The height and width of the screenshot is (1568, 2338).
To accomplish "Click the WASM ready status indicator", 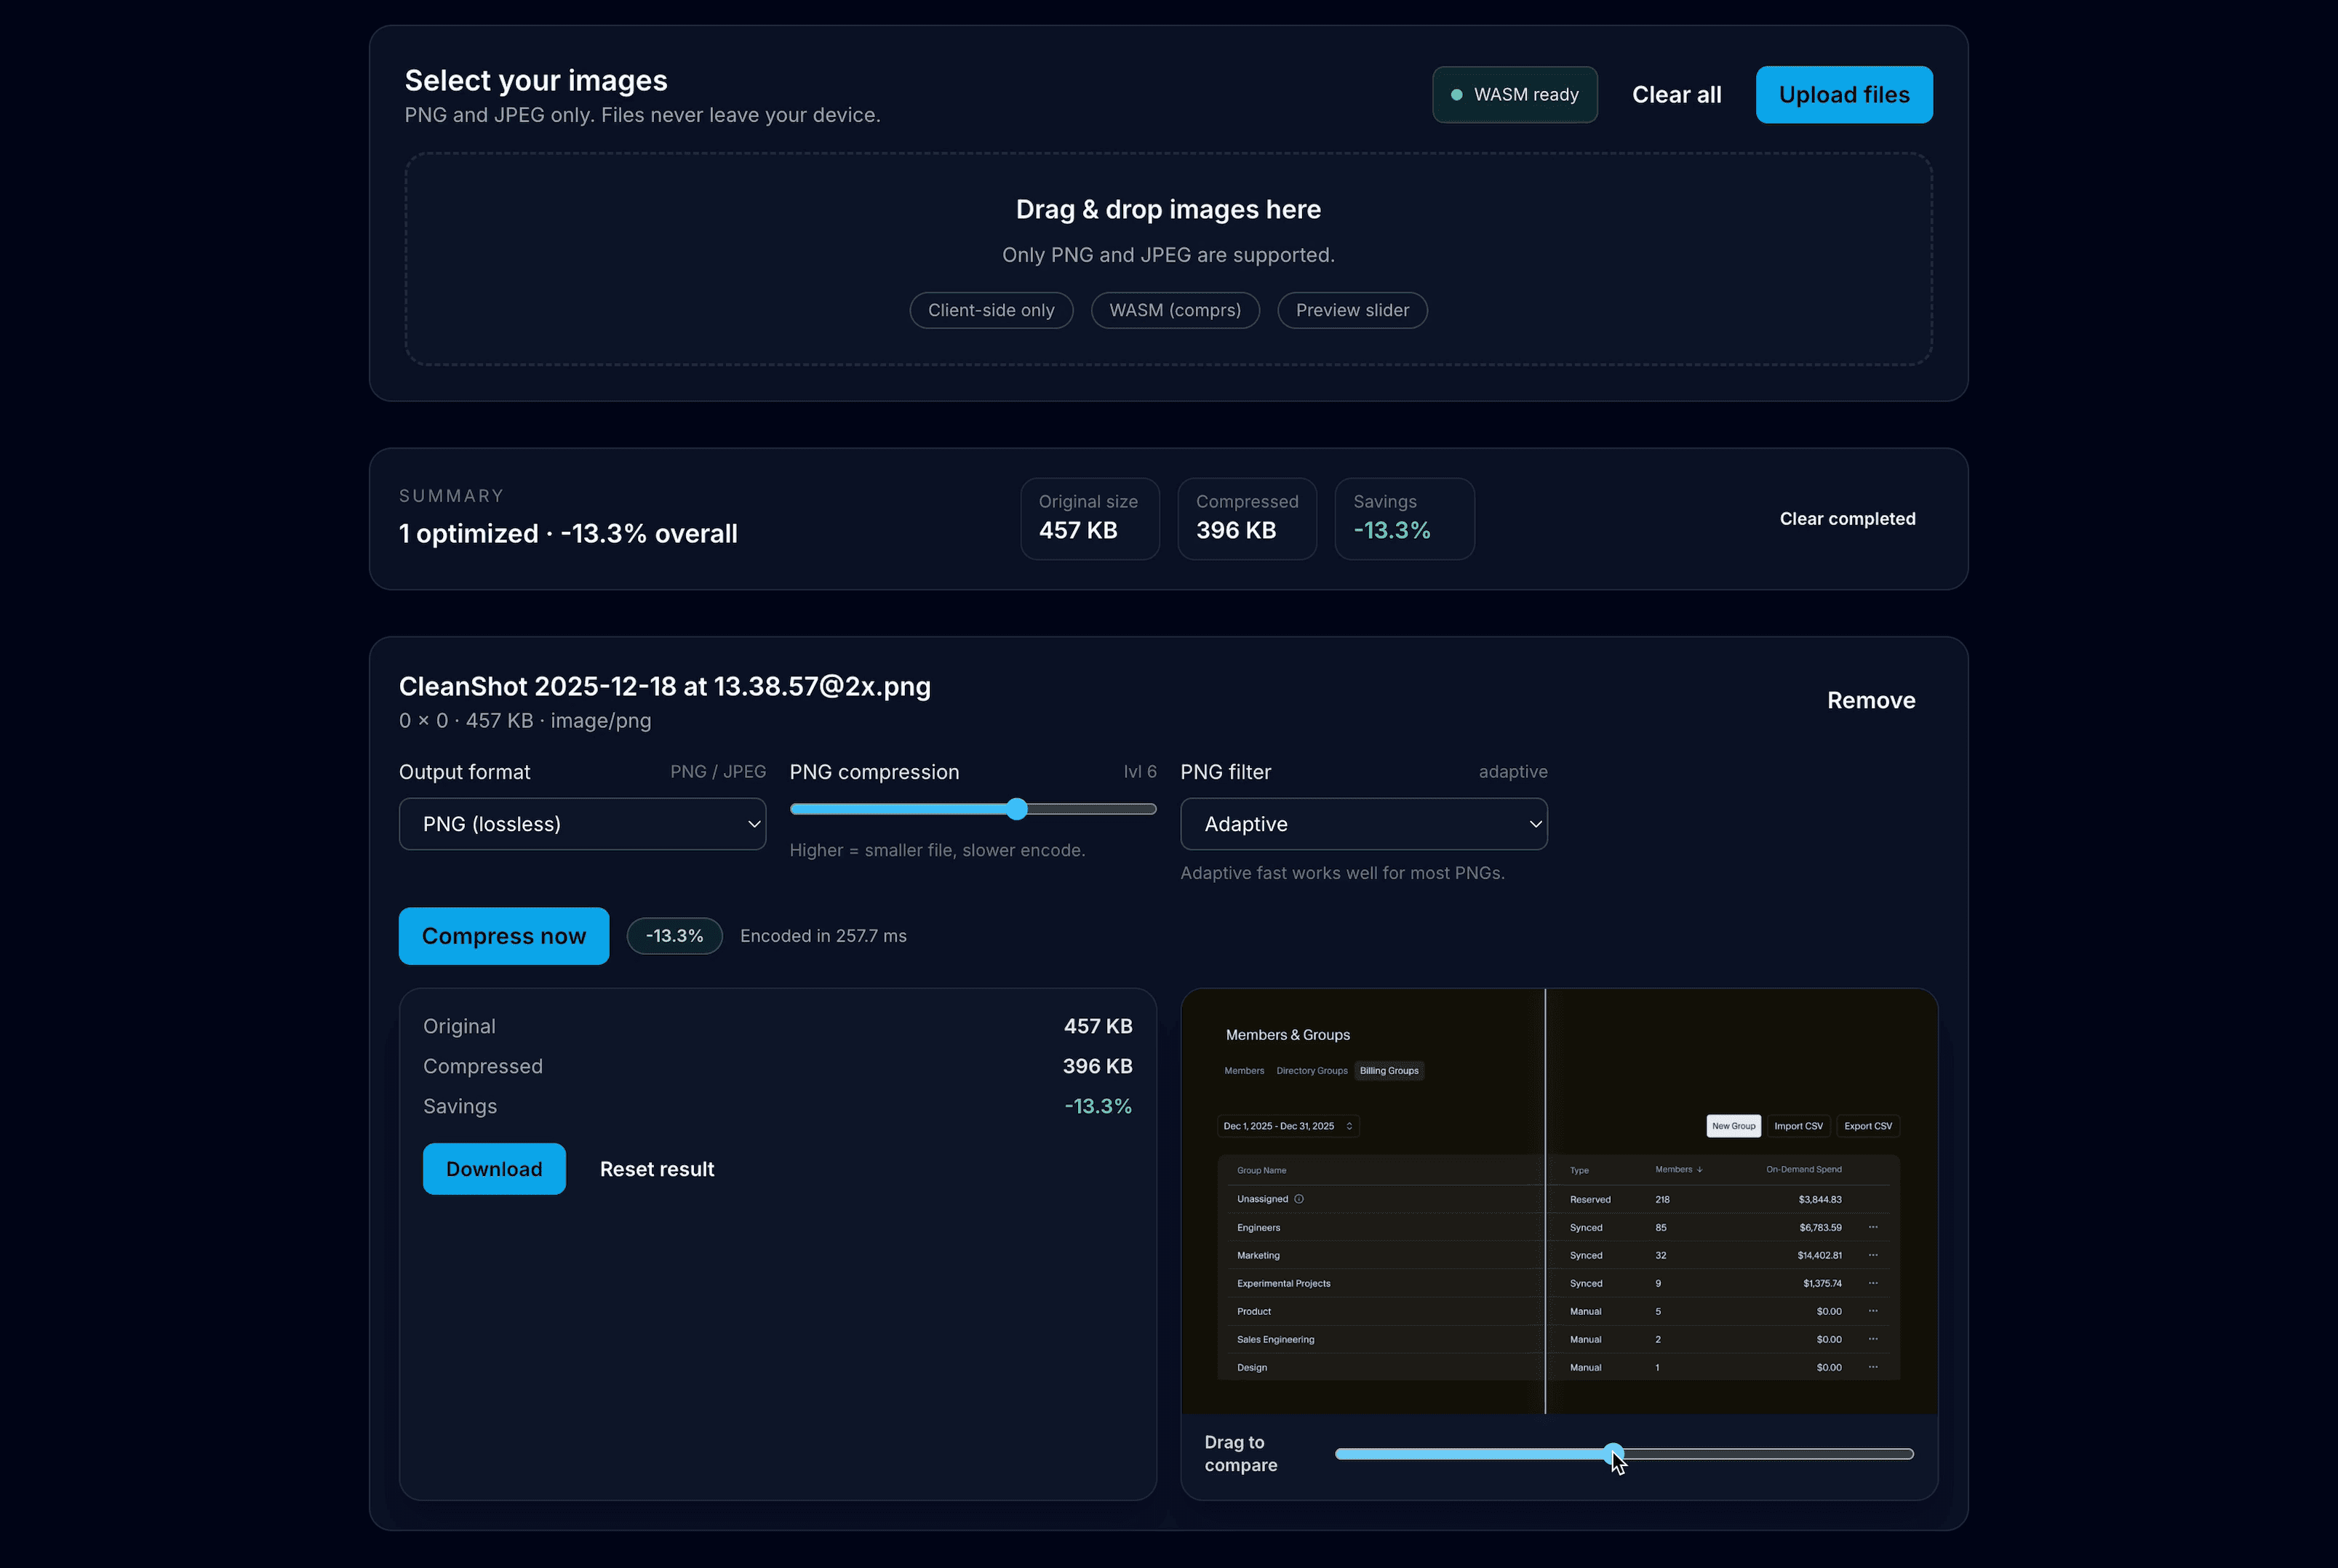I will click(x=1514, y=94).
